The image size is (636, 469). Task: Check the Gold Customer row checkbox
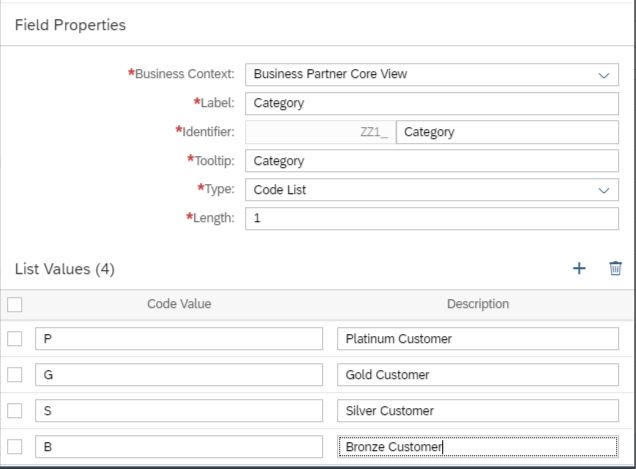(x=15, y=374)
